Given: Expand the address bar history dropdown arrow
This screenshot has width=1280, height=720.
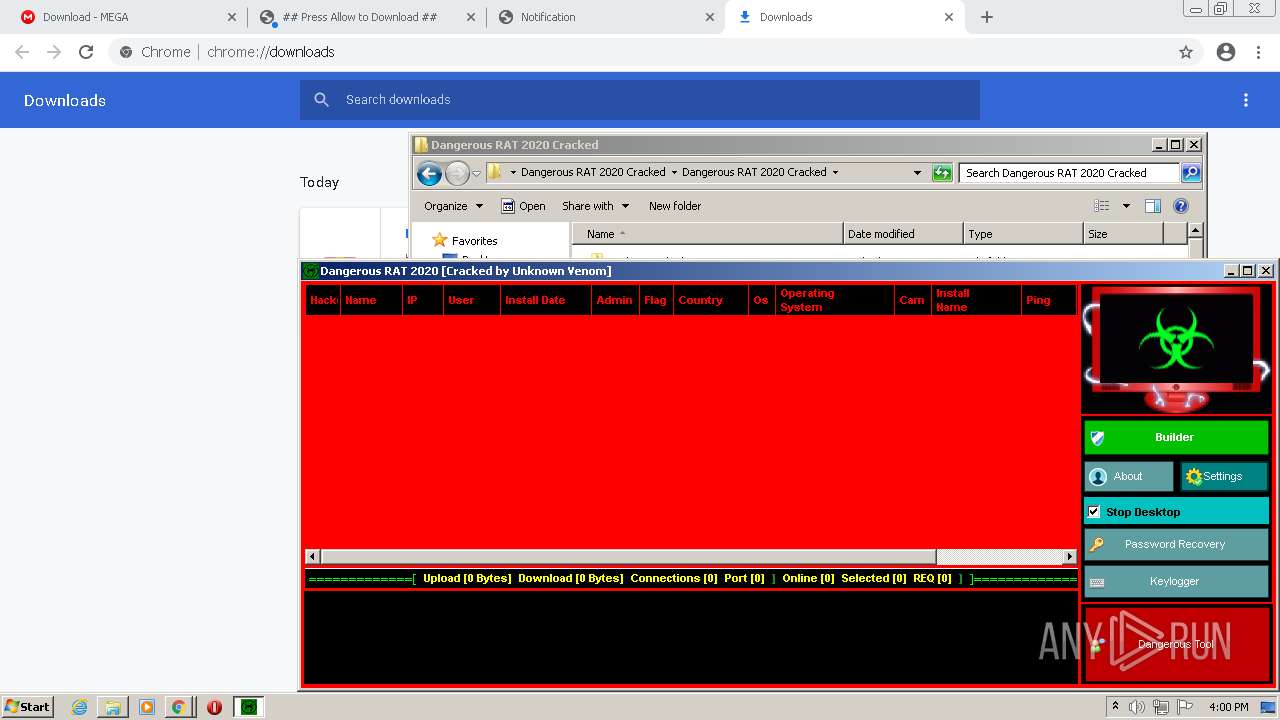Looking at the screenshot, I should click(917, 173).
